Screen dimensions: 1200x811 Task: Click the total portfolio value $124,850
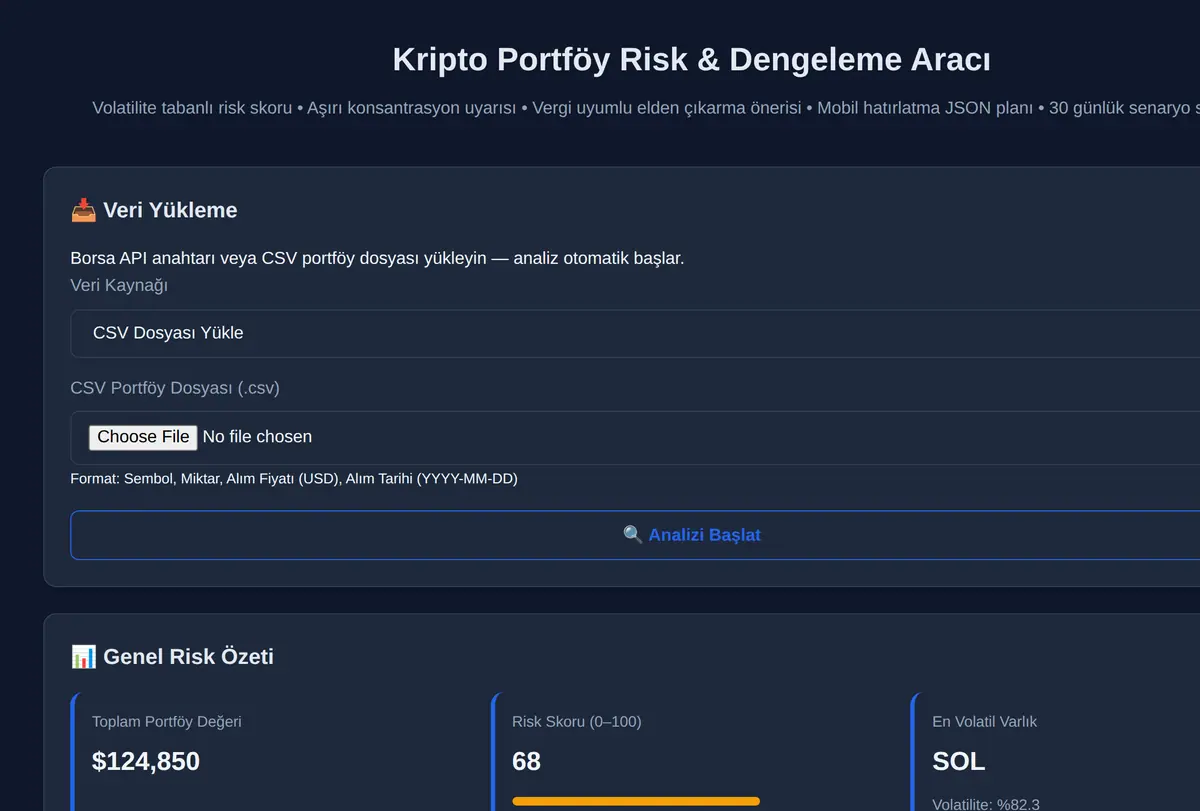pyautogui.click(x=146, y=761)
